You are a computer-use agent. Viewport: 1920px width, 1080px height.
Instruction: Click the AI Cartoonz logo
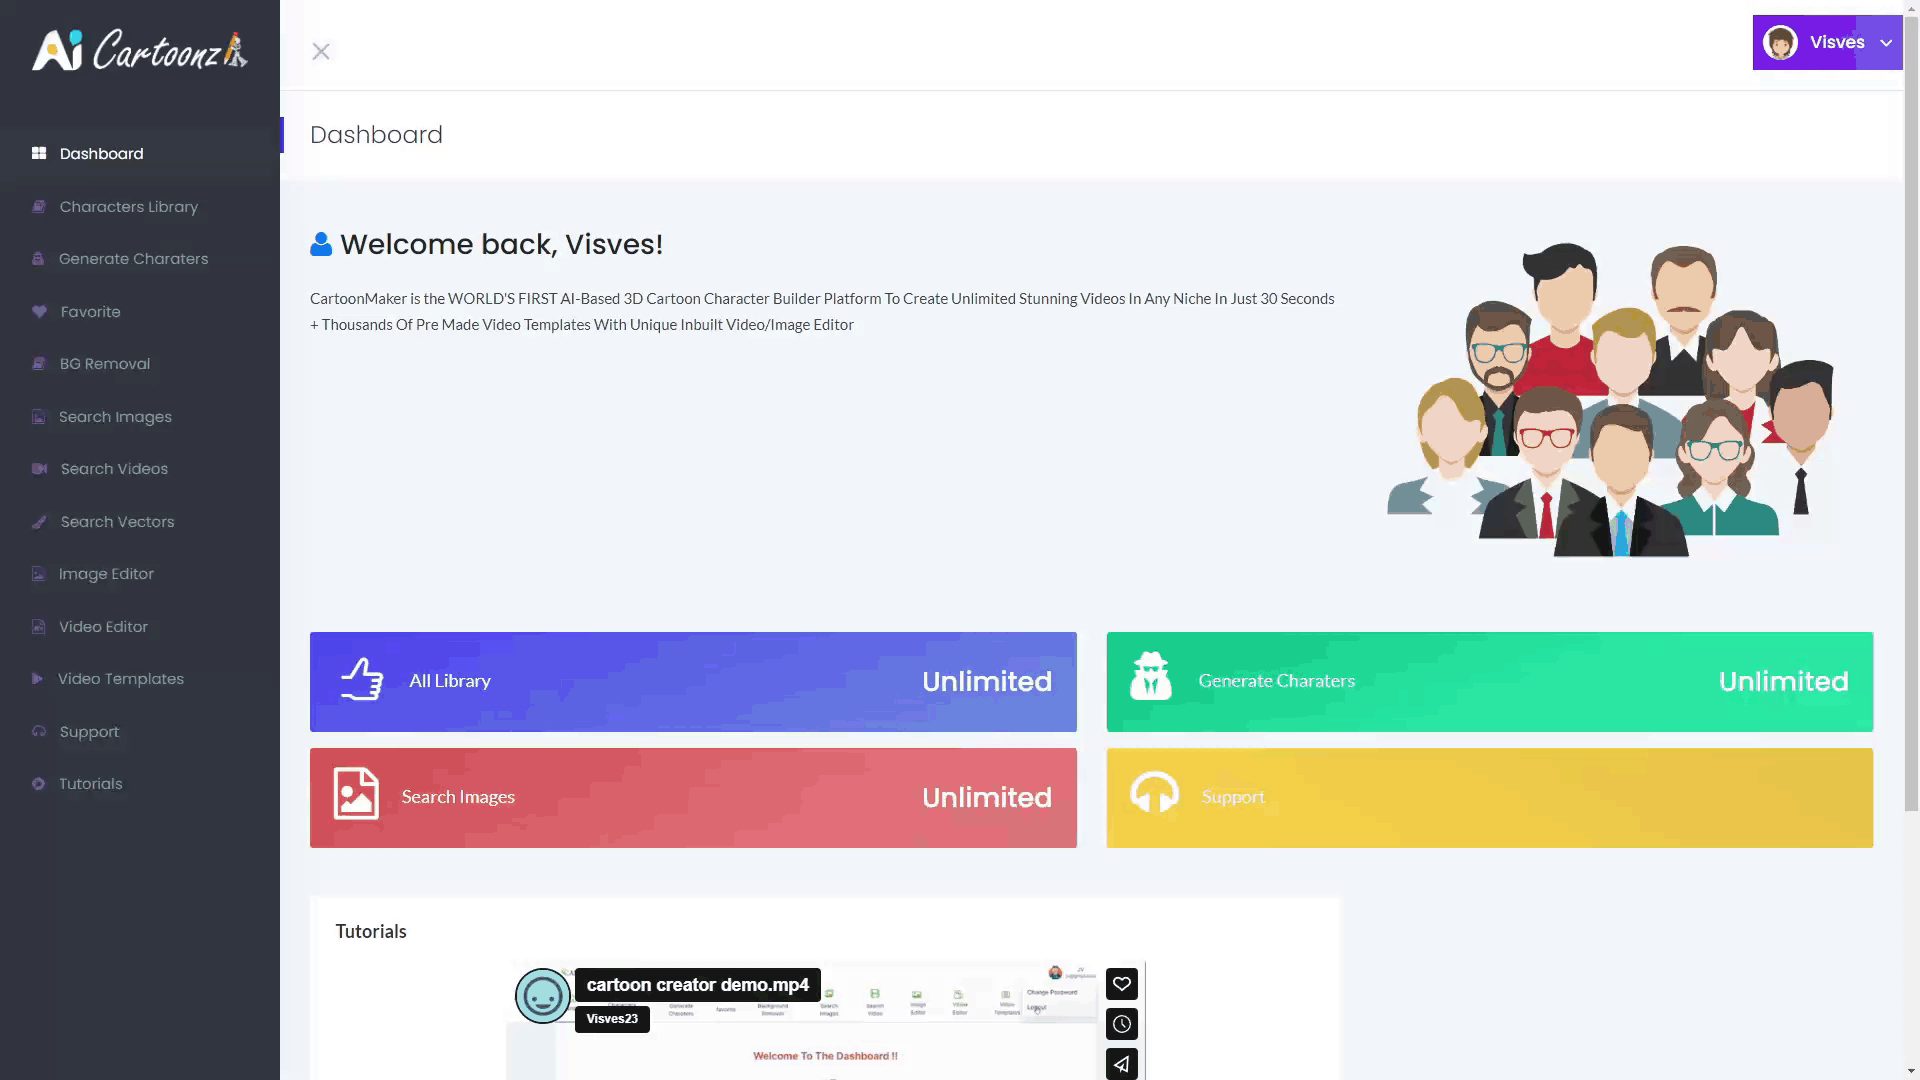140,51
